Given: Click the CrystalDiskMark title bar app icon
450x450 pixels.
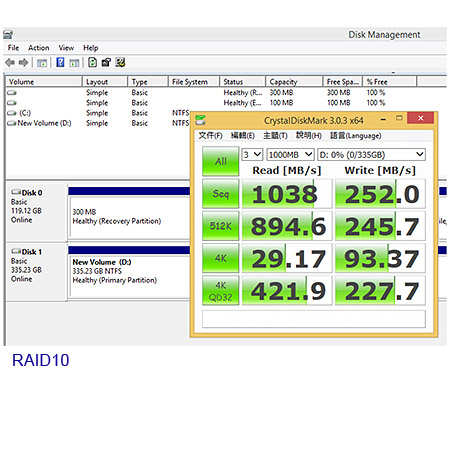Looking at the screenshot, I should point(200,120).
